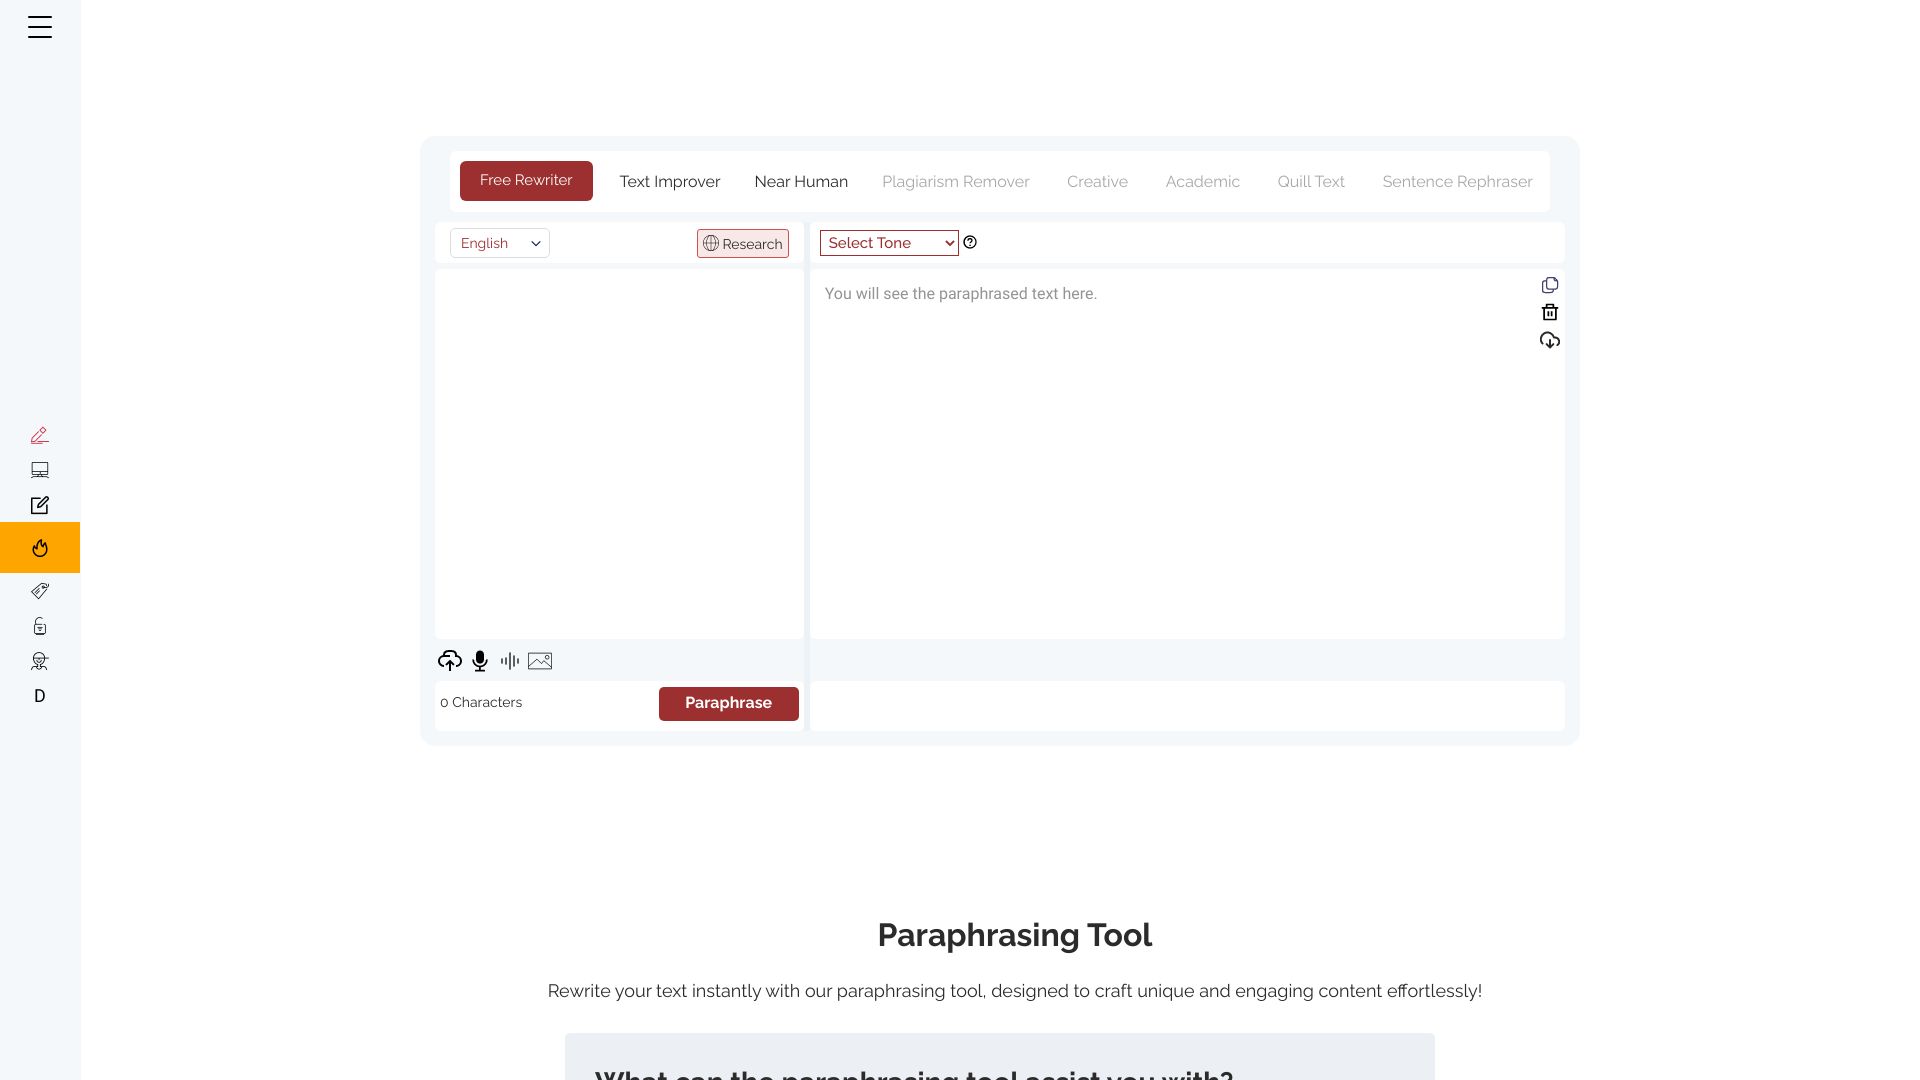Select the image upload icon in toolbar
The height and width of the screenshot is (1080, 1920).
539,659
